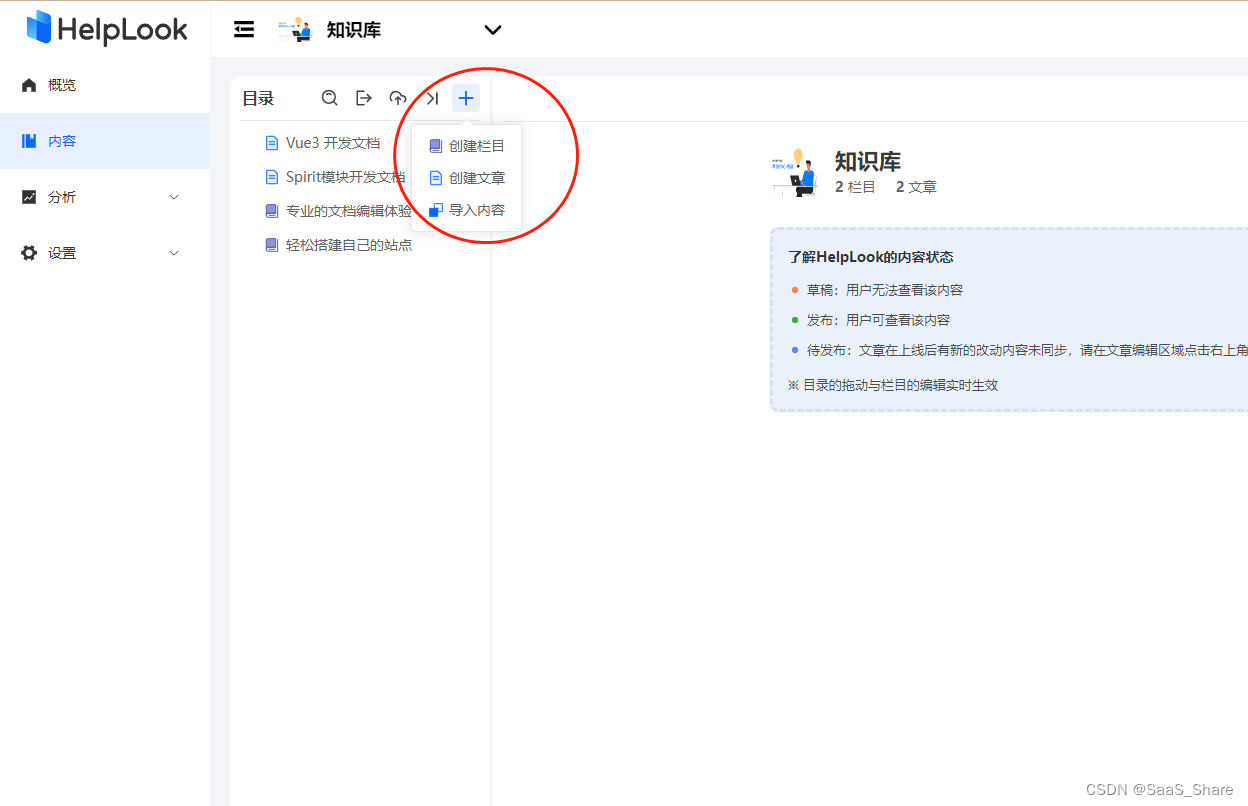Expand the 设置 chevron arrow

point(174,253)
